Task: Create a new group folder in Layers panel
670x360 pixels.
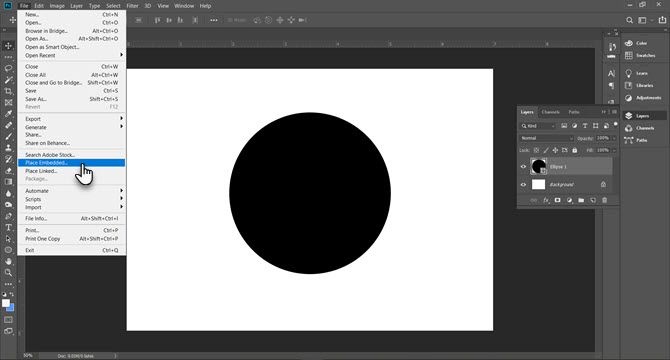Action: click(581, 200)
